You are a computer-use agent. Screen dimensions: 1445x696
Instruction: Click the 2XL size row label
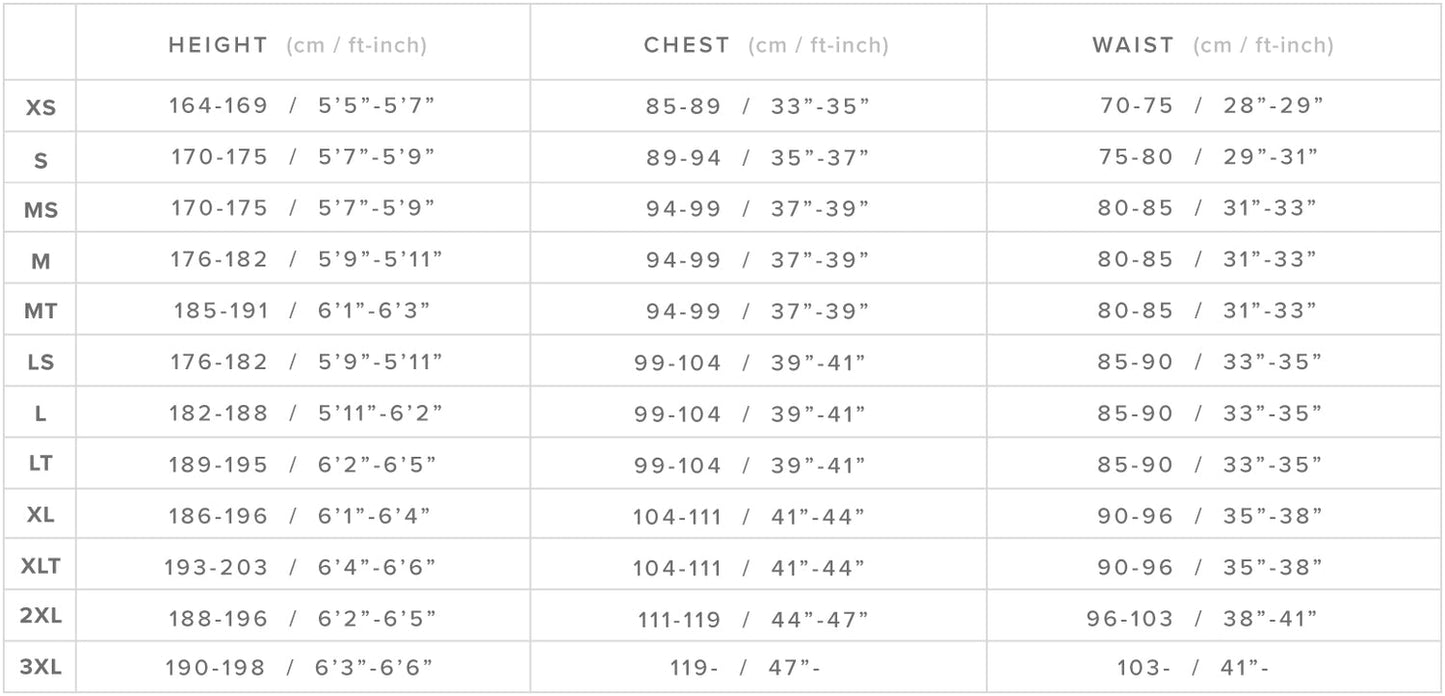pos(41,616)
